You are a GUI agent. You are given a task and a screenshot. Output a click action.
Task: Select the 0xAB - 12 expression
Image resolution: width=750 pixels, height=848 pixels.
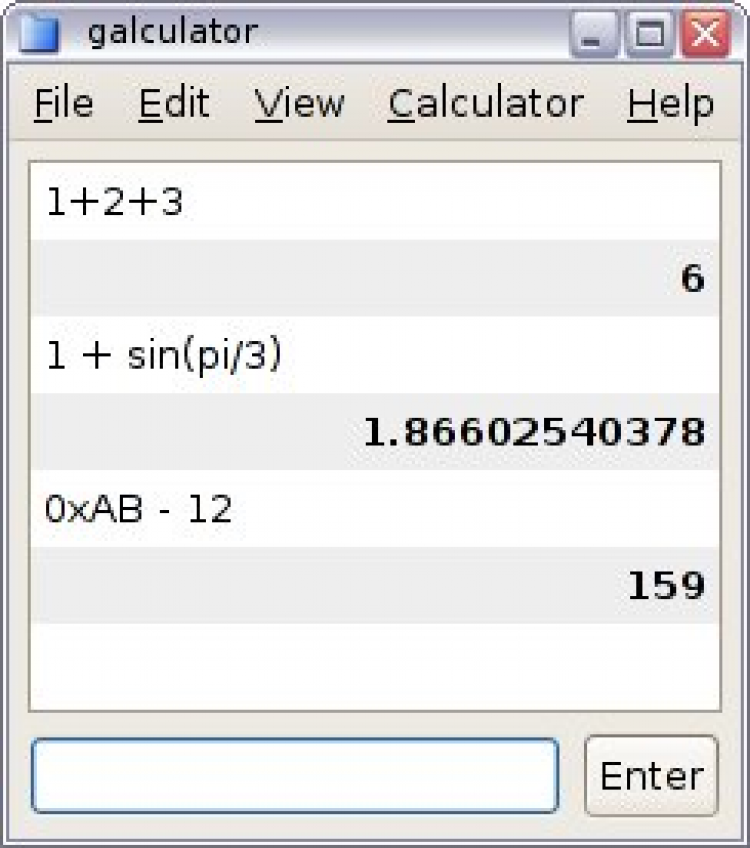[138, 510]
